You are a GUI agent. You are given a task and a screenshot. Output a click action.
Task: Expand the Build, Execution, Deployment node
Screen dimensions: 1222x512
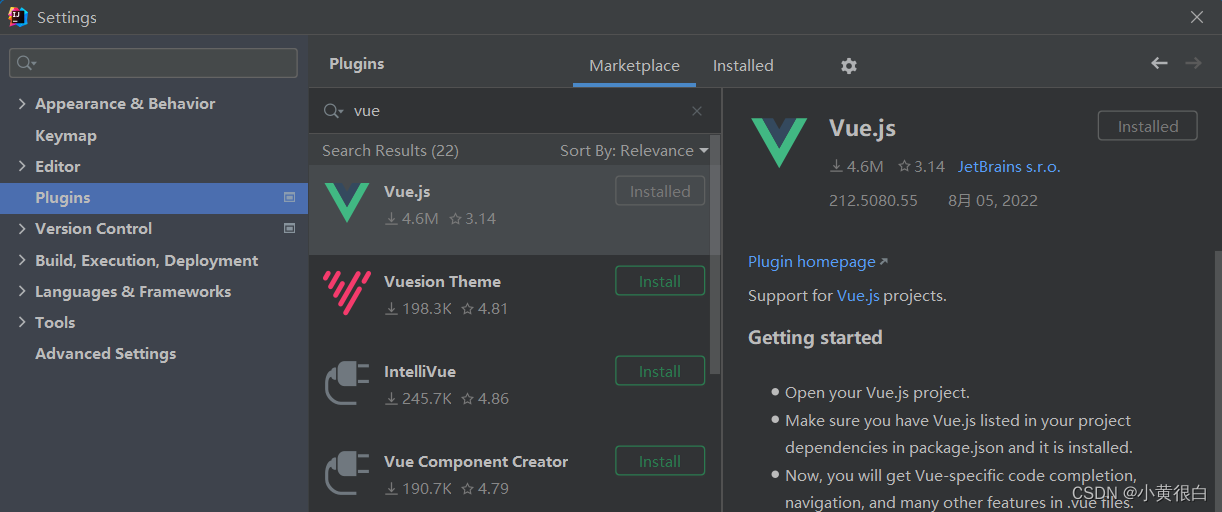coord(22,261)
